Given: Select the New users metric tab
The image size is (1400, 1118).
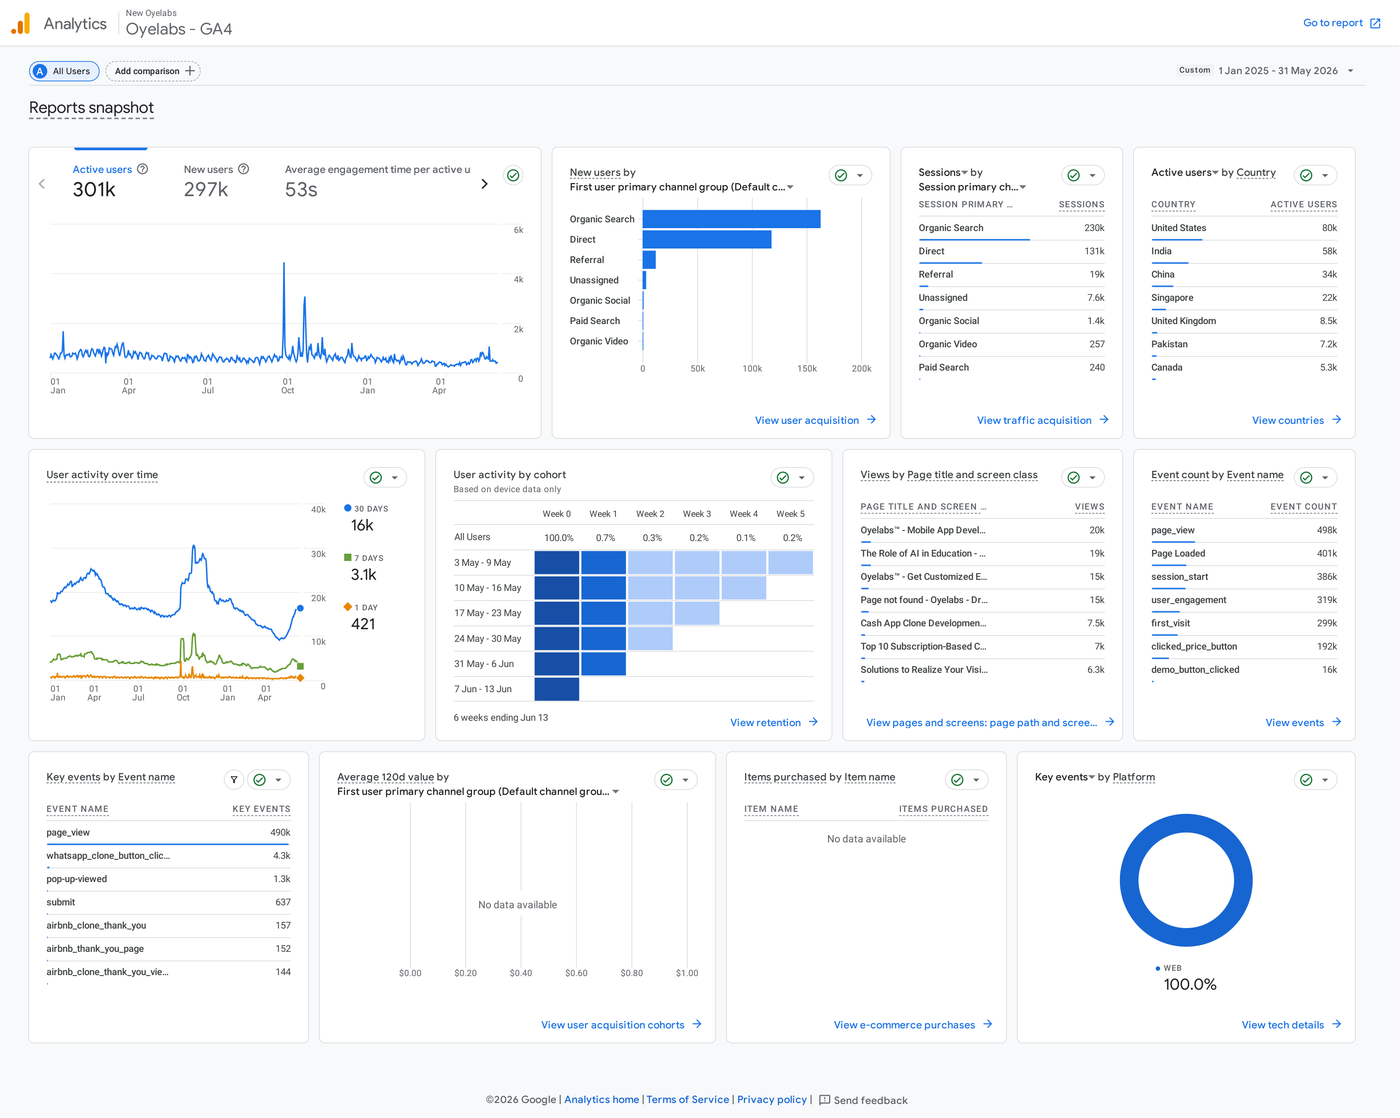Looking at the screenshot, I should click(x=216, y=180).
